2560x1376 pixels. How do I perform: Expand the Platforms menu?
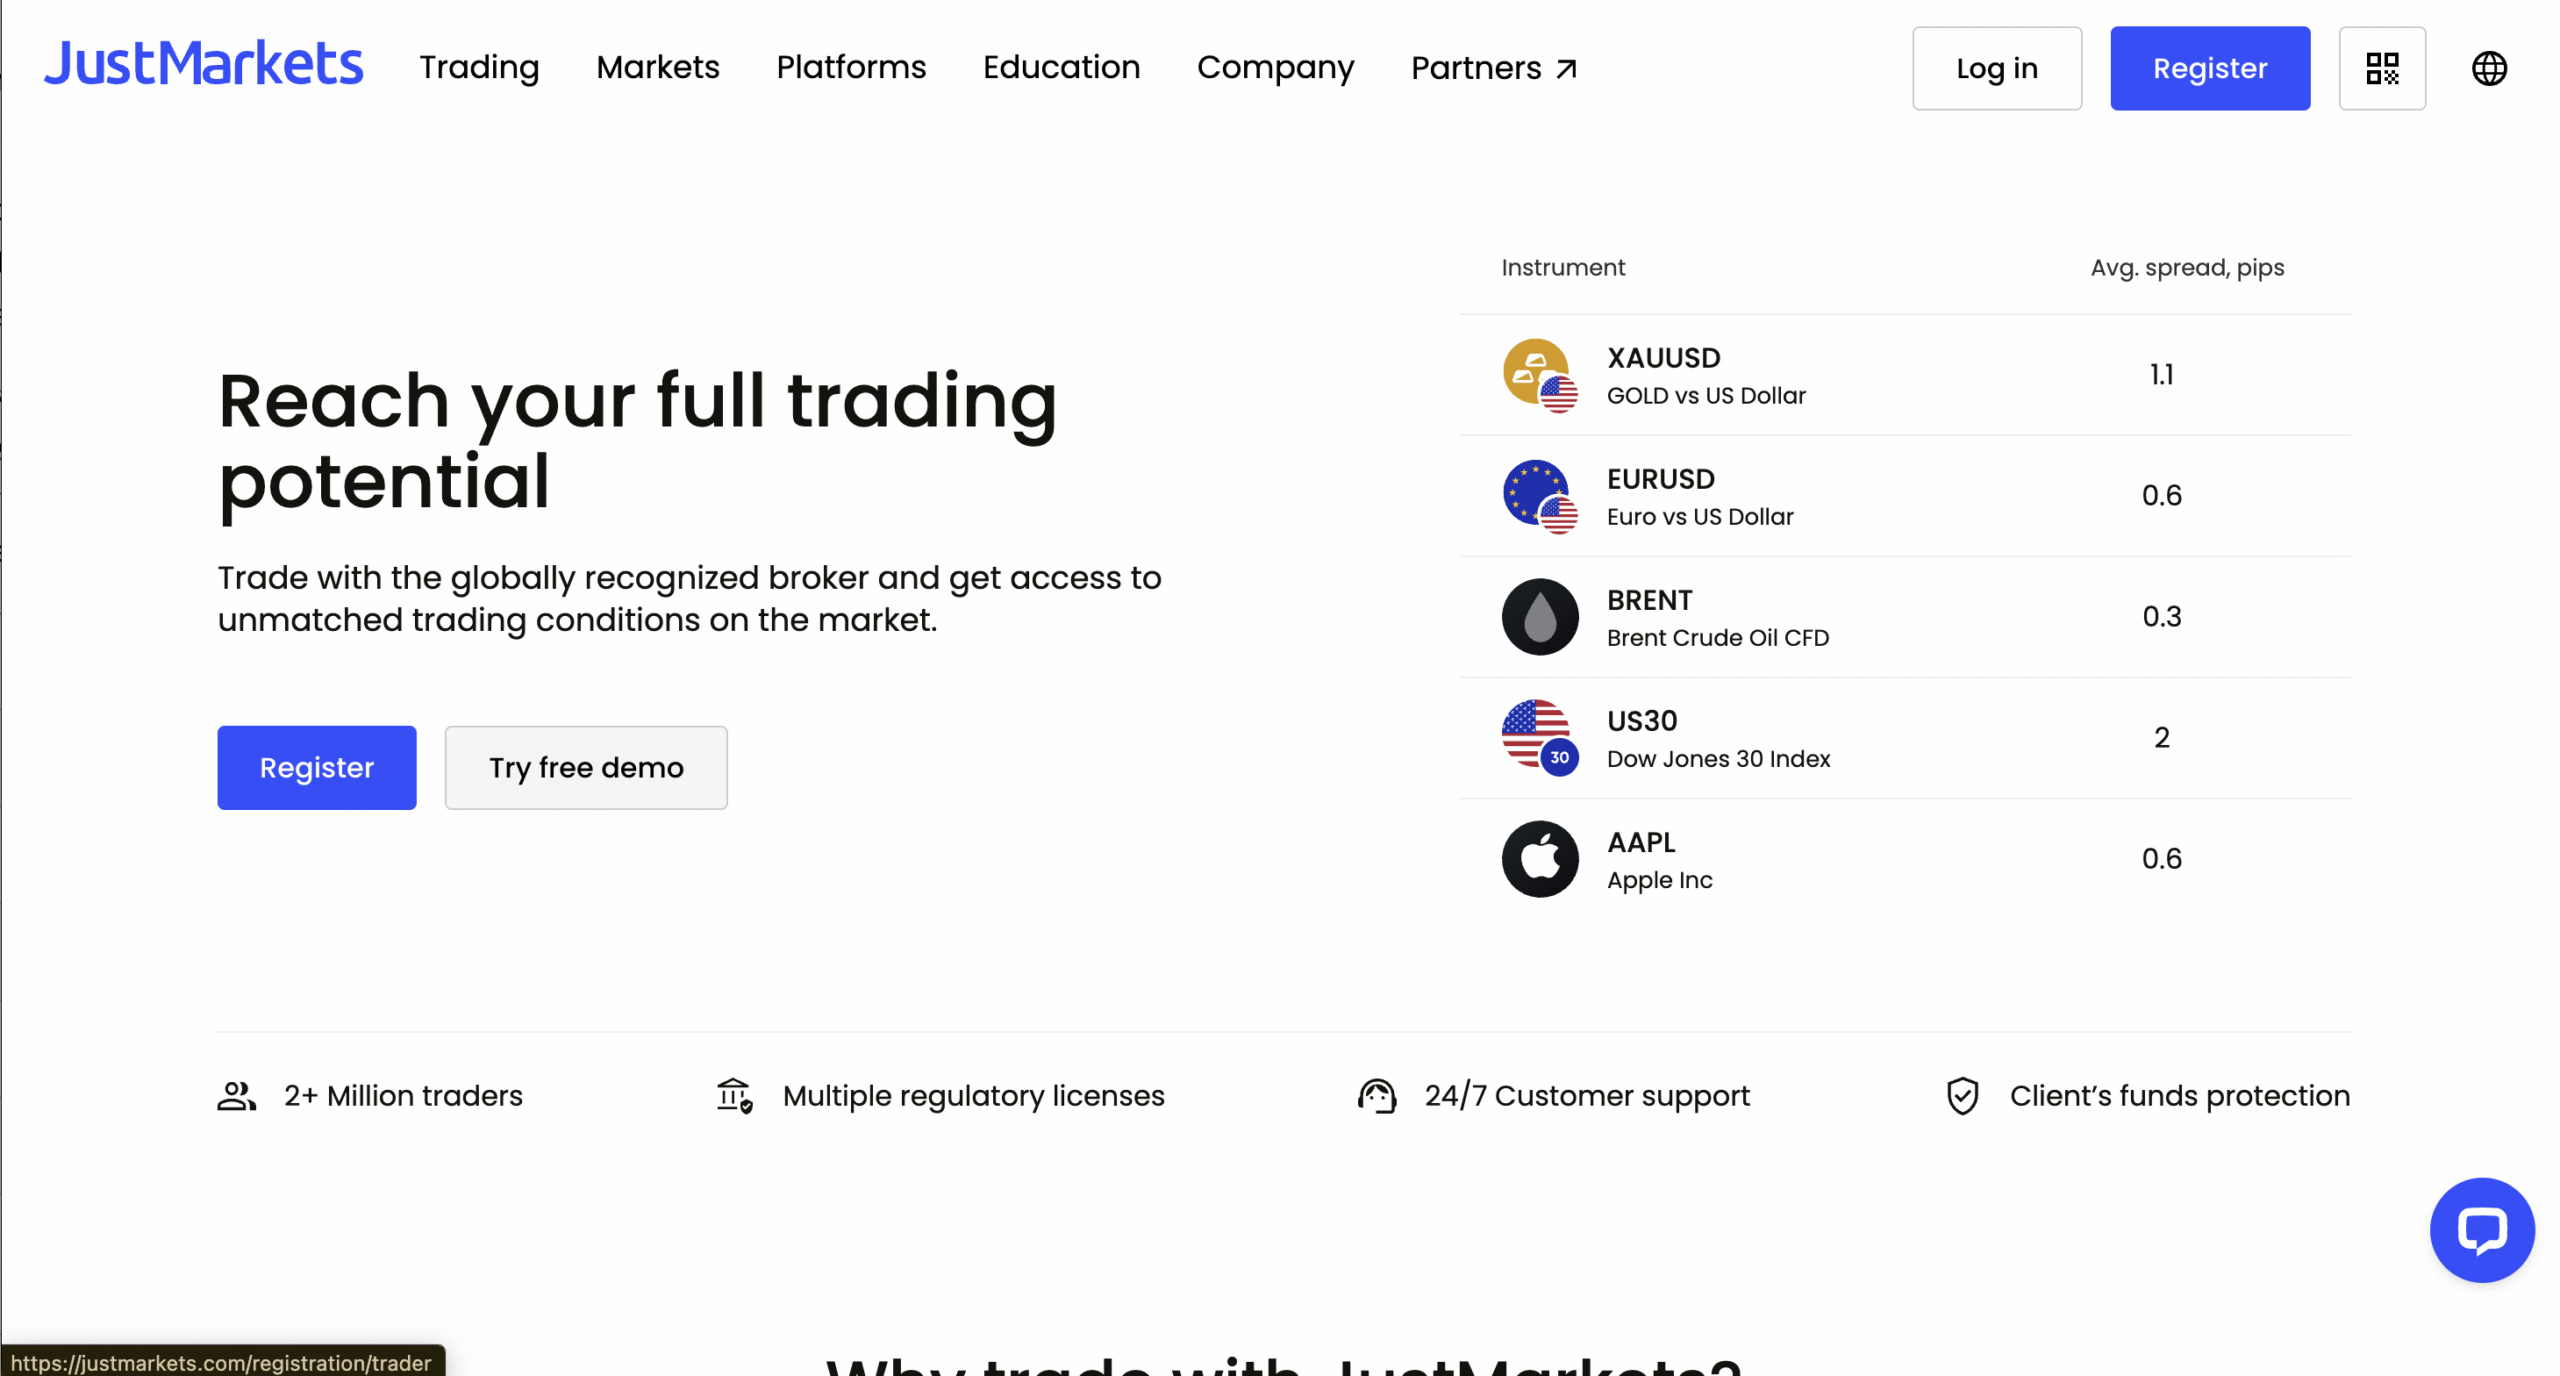pyautogui.click(x=851, y=67)
